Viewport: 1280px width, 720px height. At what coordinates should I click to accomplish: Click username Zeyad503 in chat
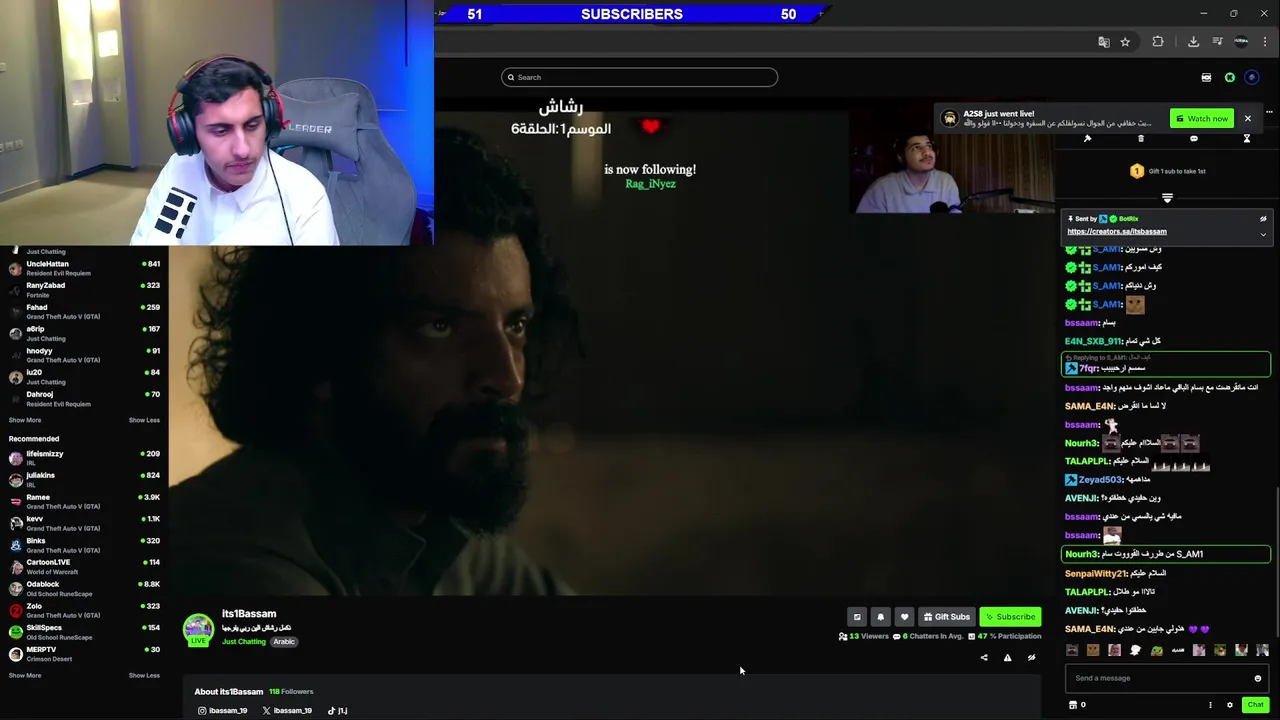point(1100,480)
